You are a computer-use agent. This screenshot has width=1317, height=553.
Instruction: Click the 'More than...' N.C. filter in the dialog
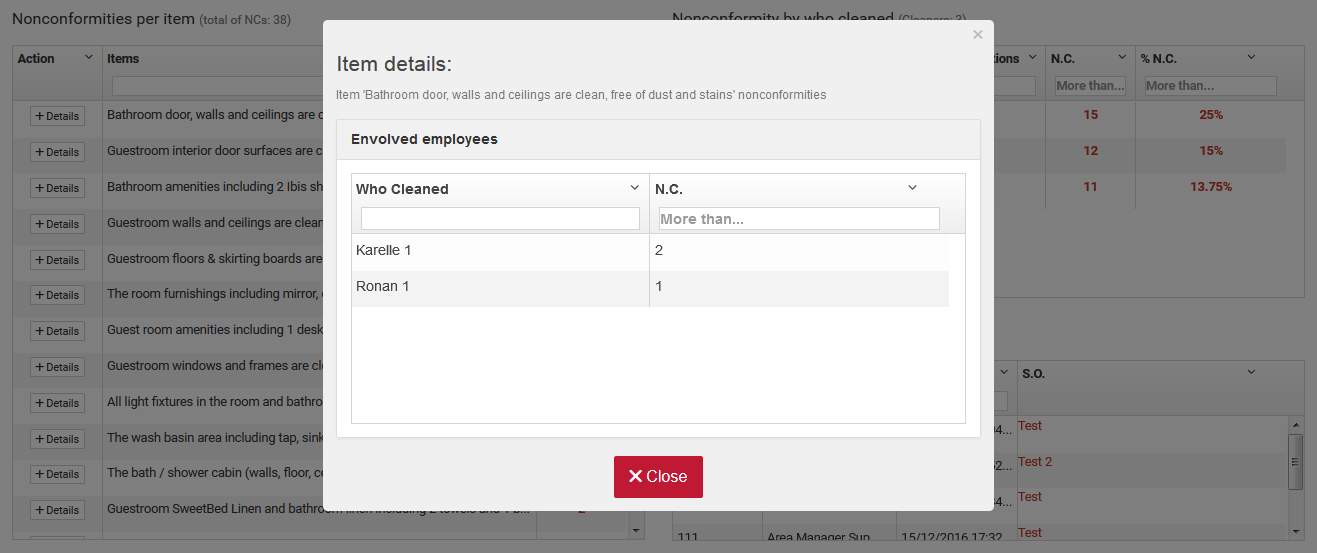pos(799,218)
